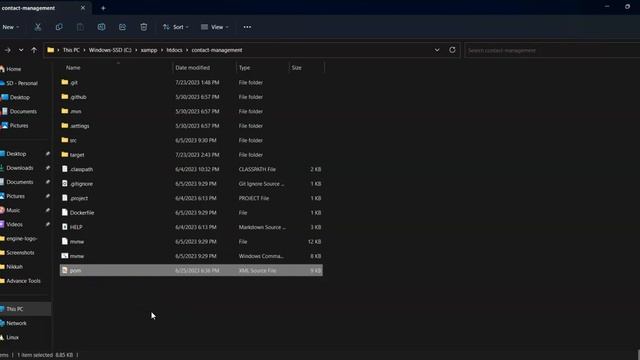Sort by Size column header
640x360 pixels.
(297, 68)
